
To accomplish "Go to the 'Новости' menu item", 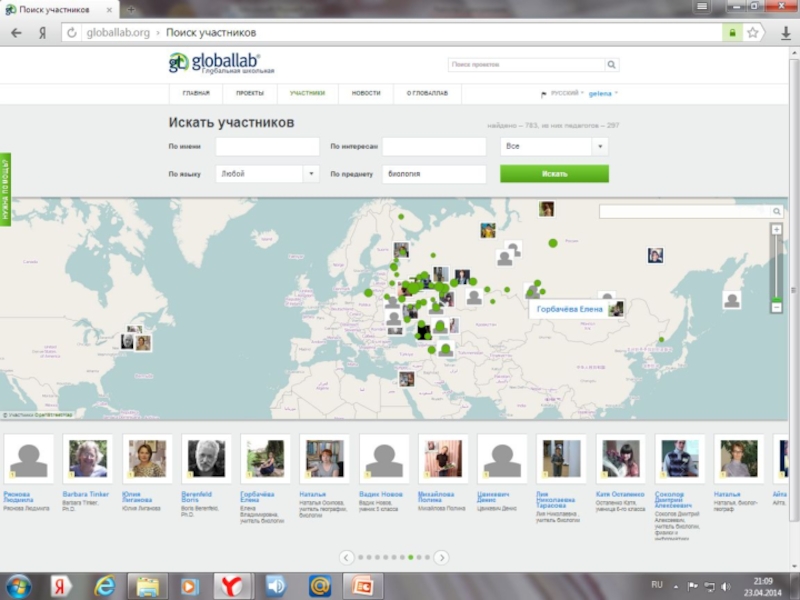I will (366, 93).
